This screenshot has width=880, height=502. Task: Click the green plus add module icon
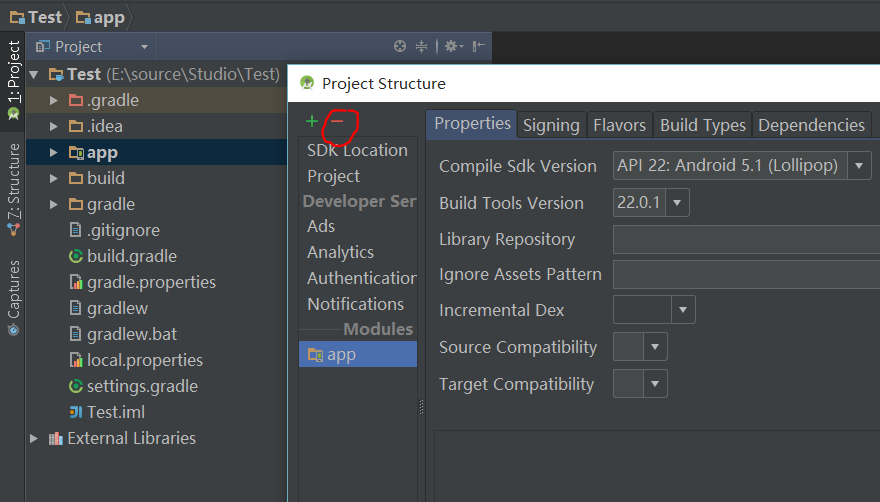point(311,121)
